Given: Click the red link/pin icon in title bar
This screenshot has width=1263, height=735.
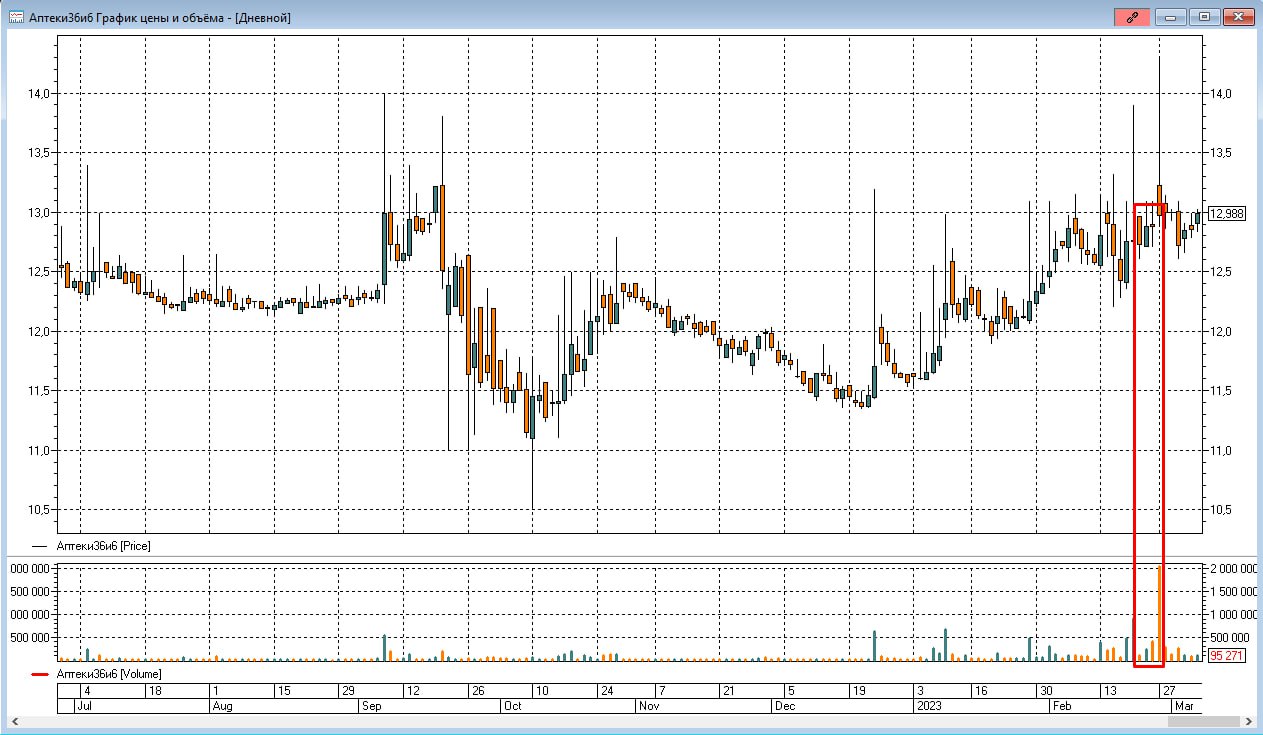Looking at the screenshot, I should click(x=1132, y=17).
